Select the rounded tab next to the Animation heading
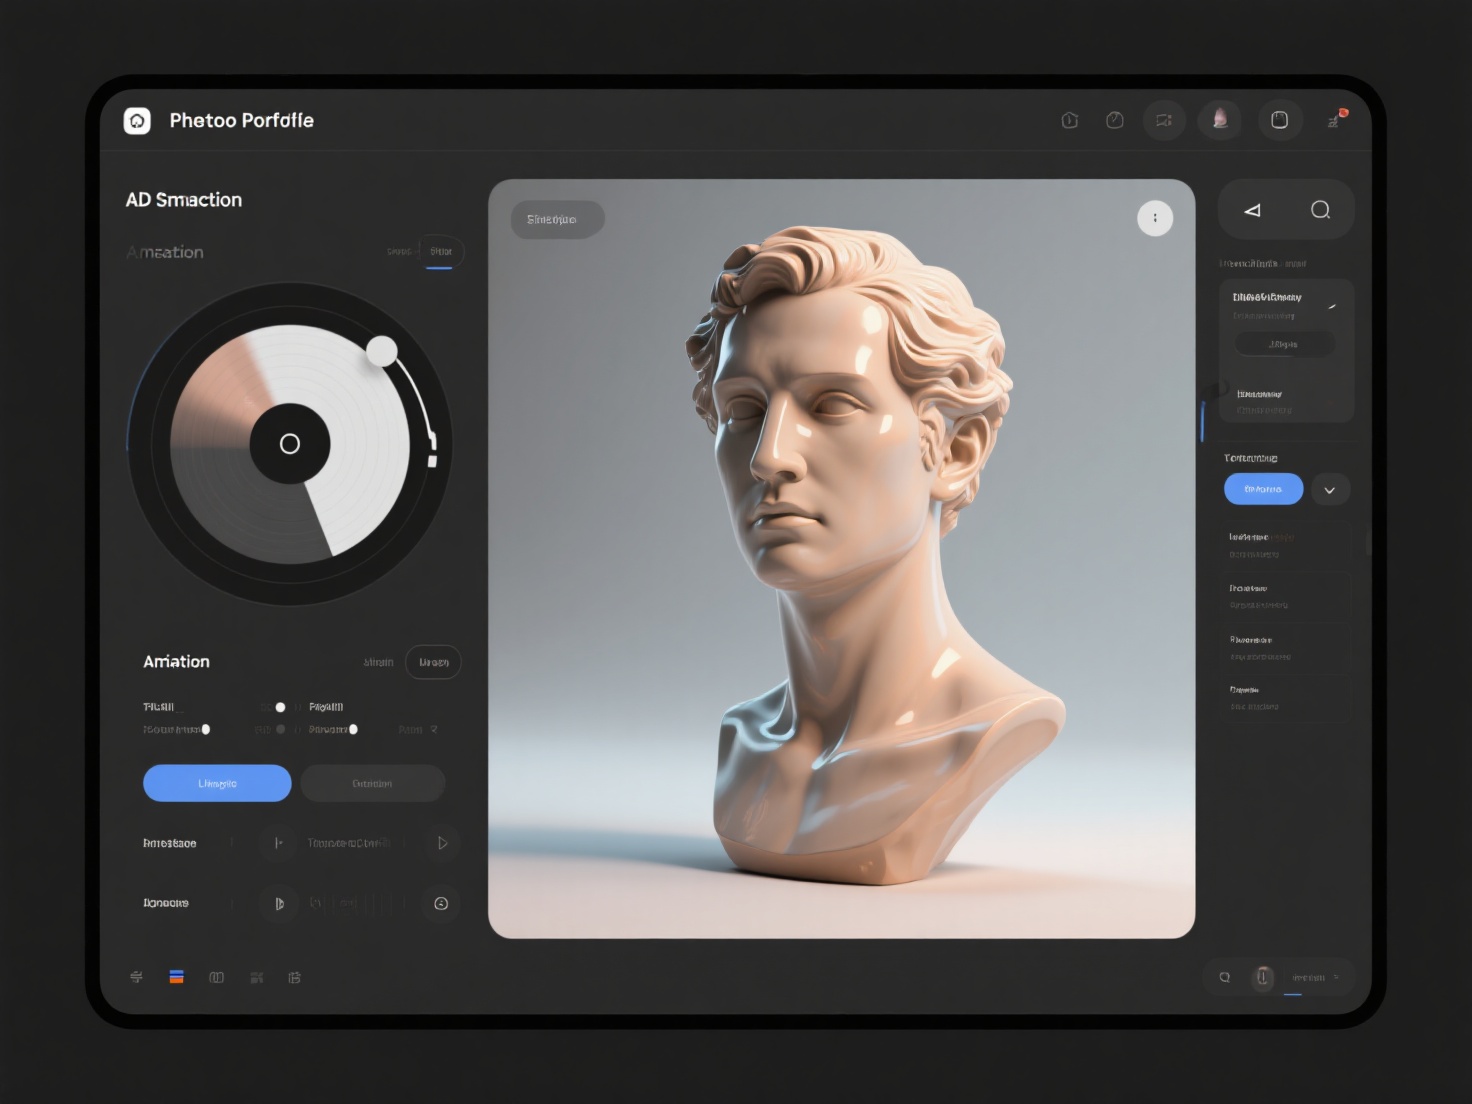This screenshot has height=1104, width=1472. tap(433, 661)
